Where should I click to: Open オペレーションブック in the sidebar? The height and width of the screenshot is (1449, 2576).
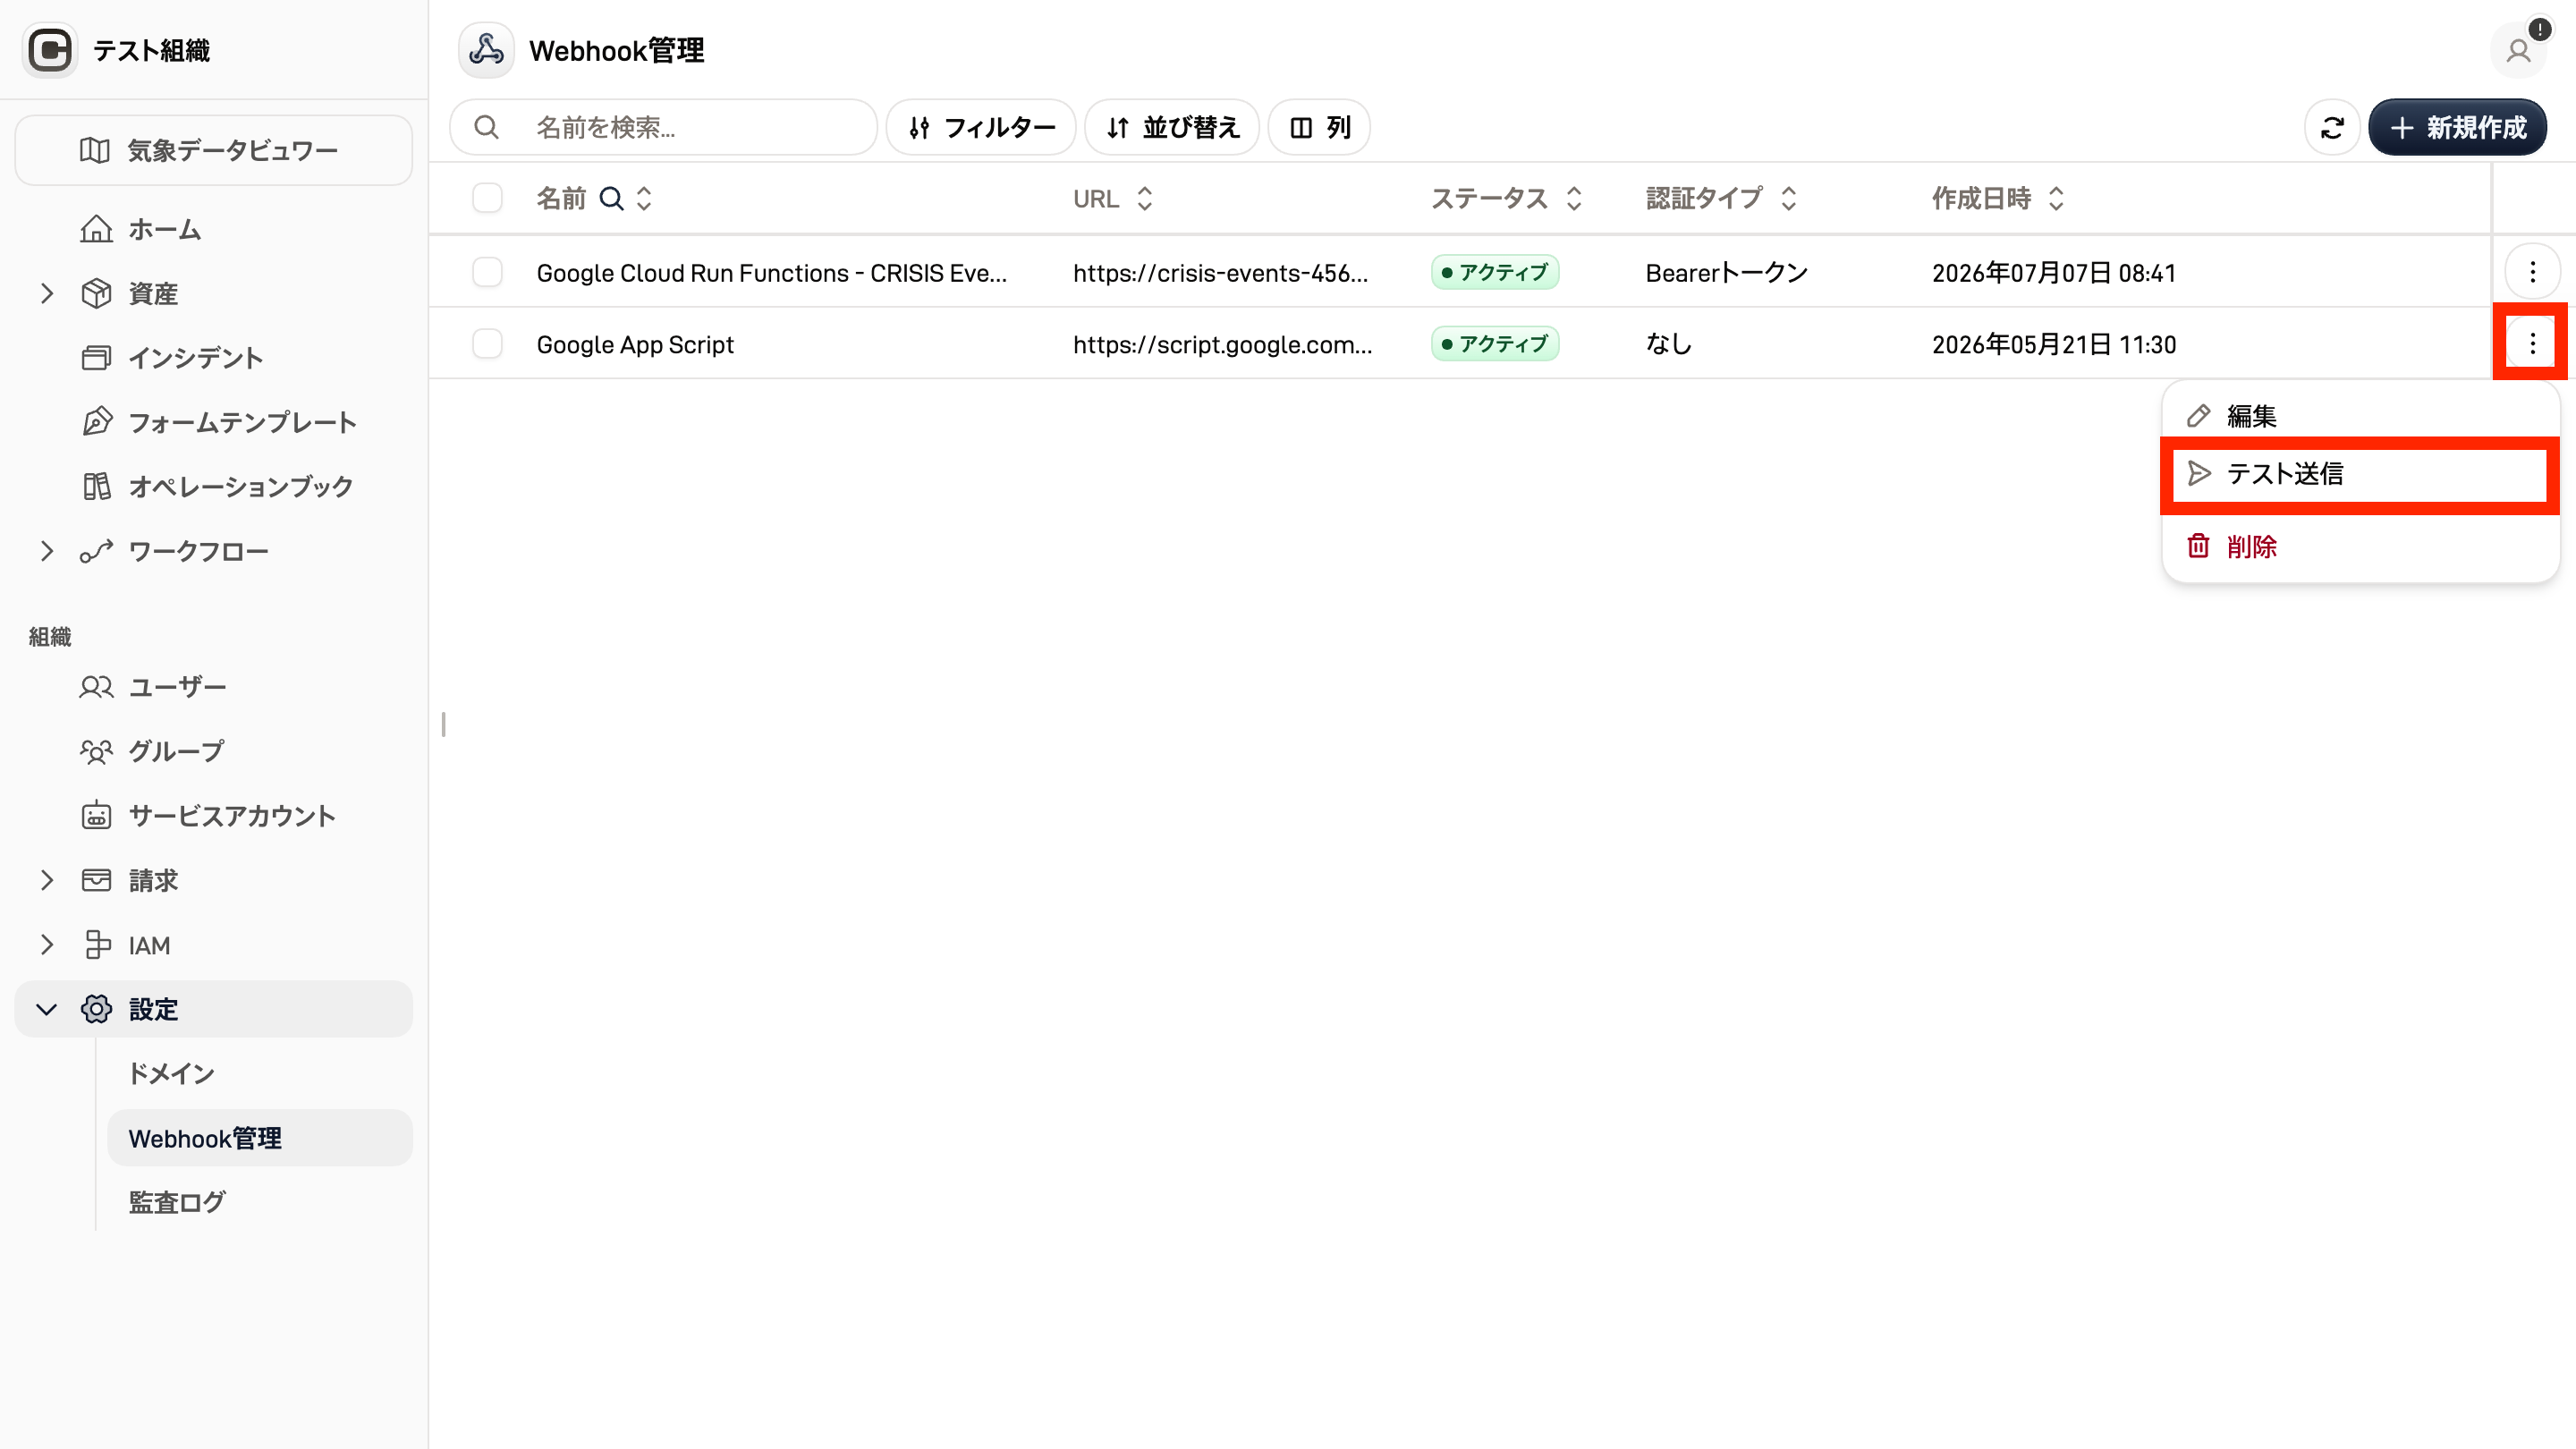click(x=213, y=487)
